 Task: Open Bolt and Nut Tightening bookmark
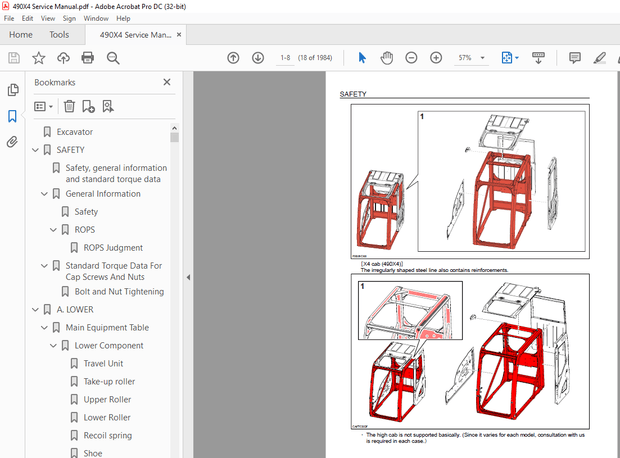[x=119, y=291]
